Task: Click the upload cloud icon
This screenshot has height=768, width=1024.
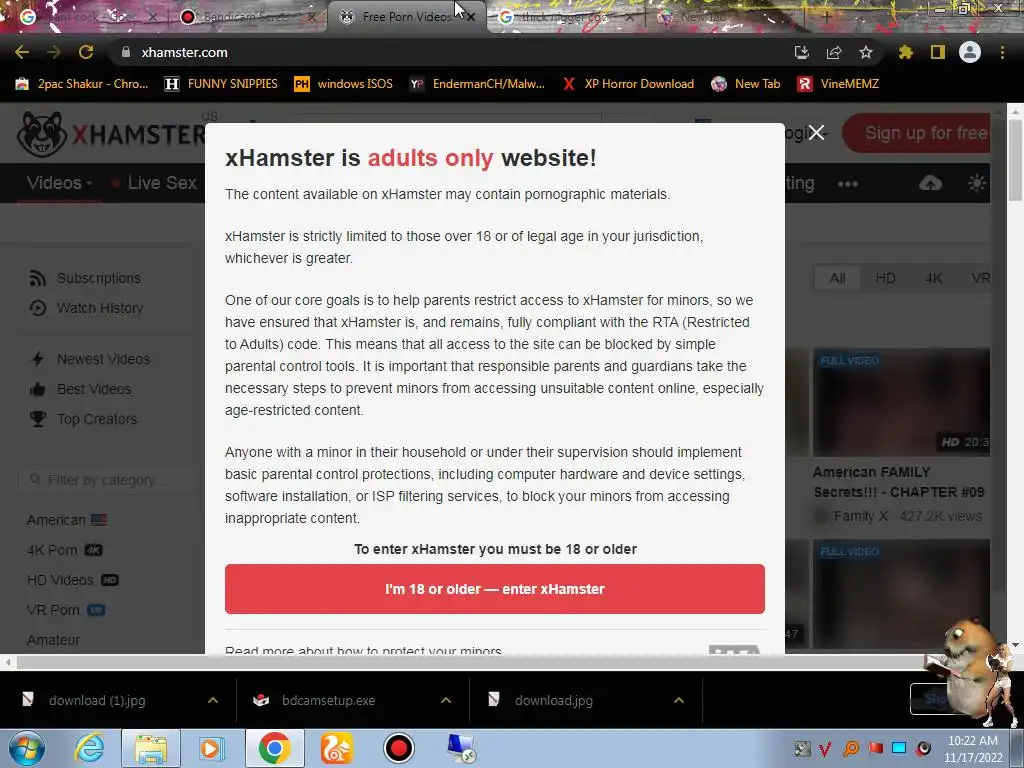Action: pos(930,184)
